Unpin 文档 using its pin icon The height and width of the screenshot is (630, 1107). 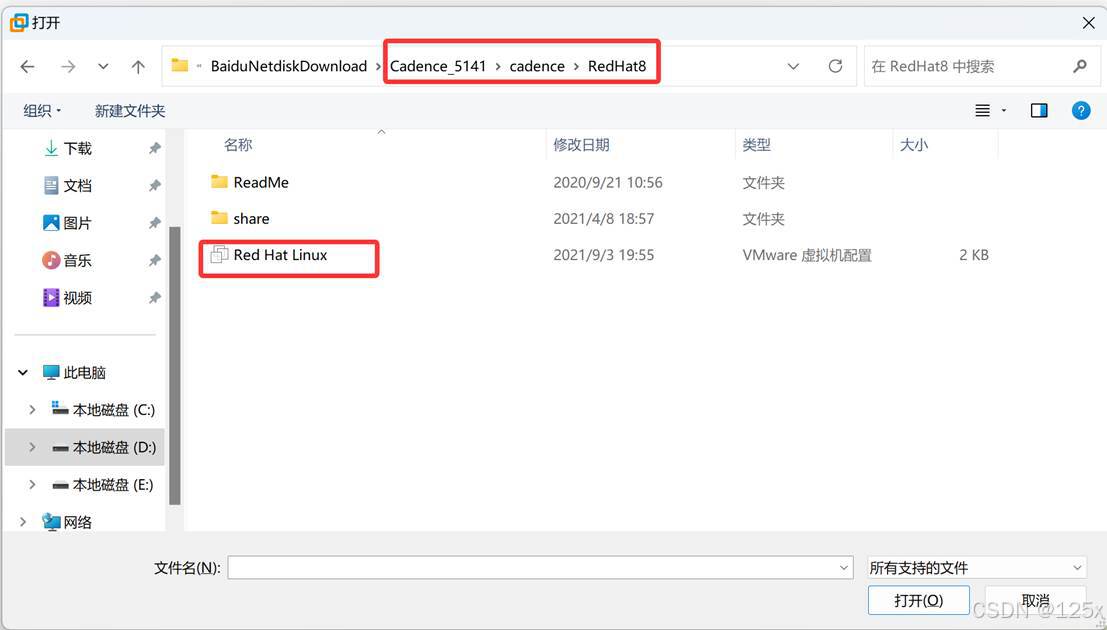point(155,186)
